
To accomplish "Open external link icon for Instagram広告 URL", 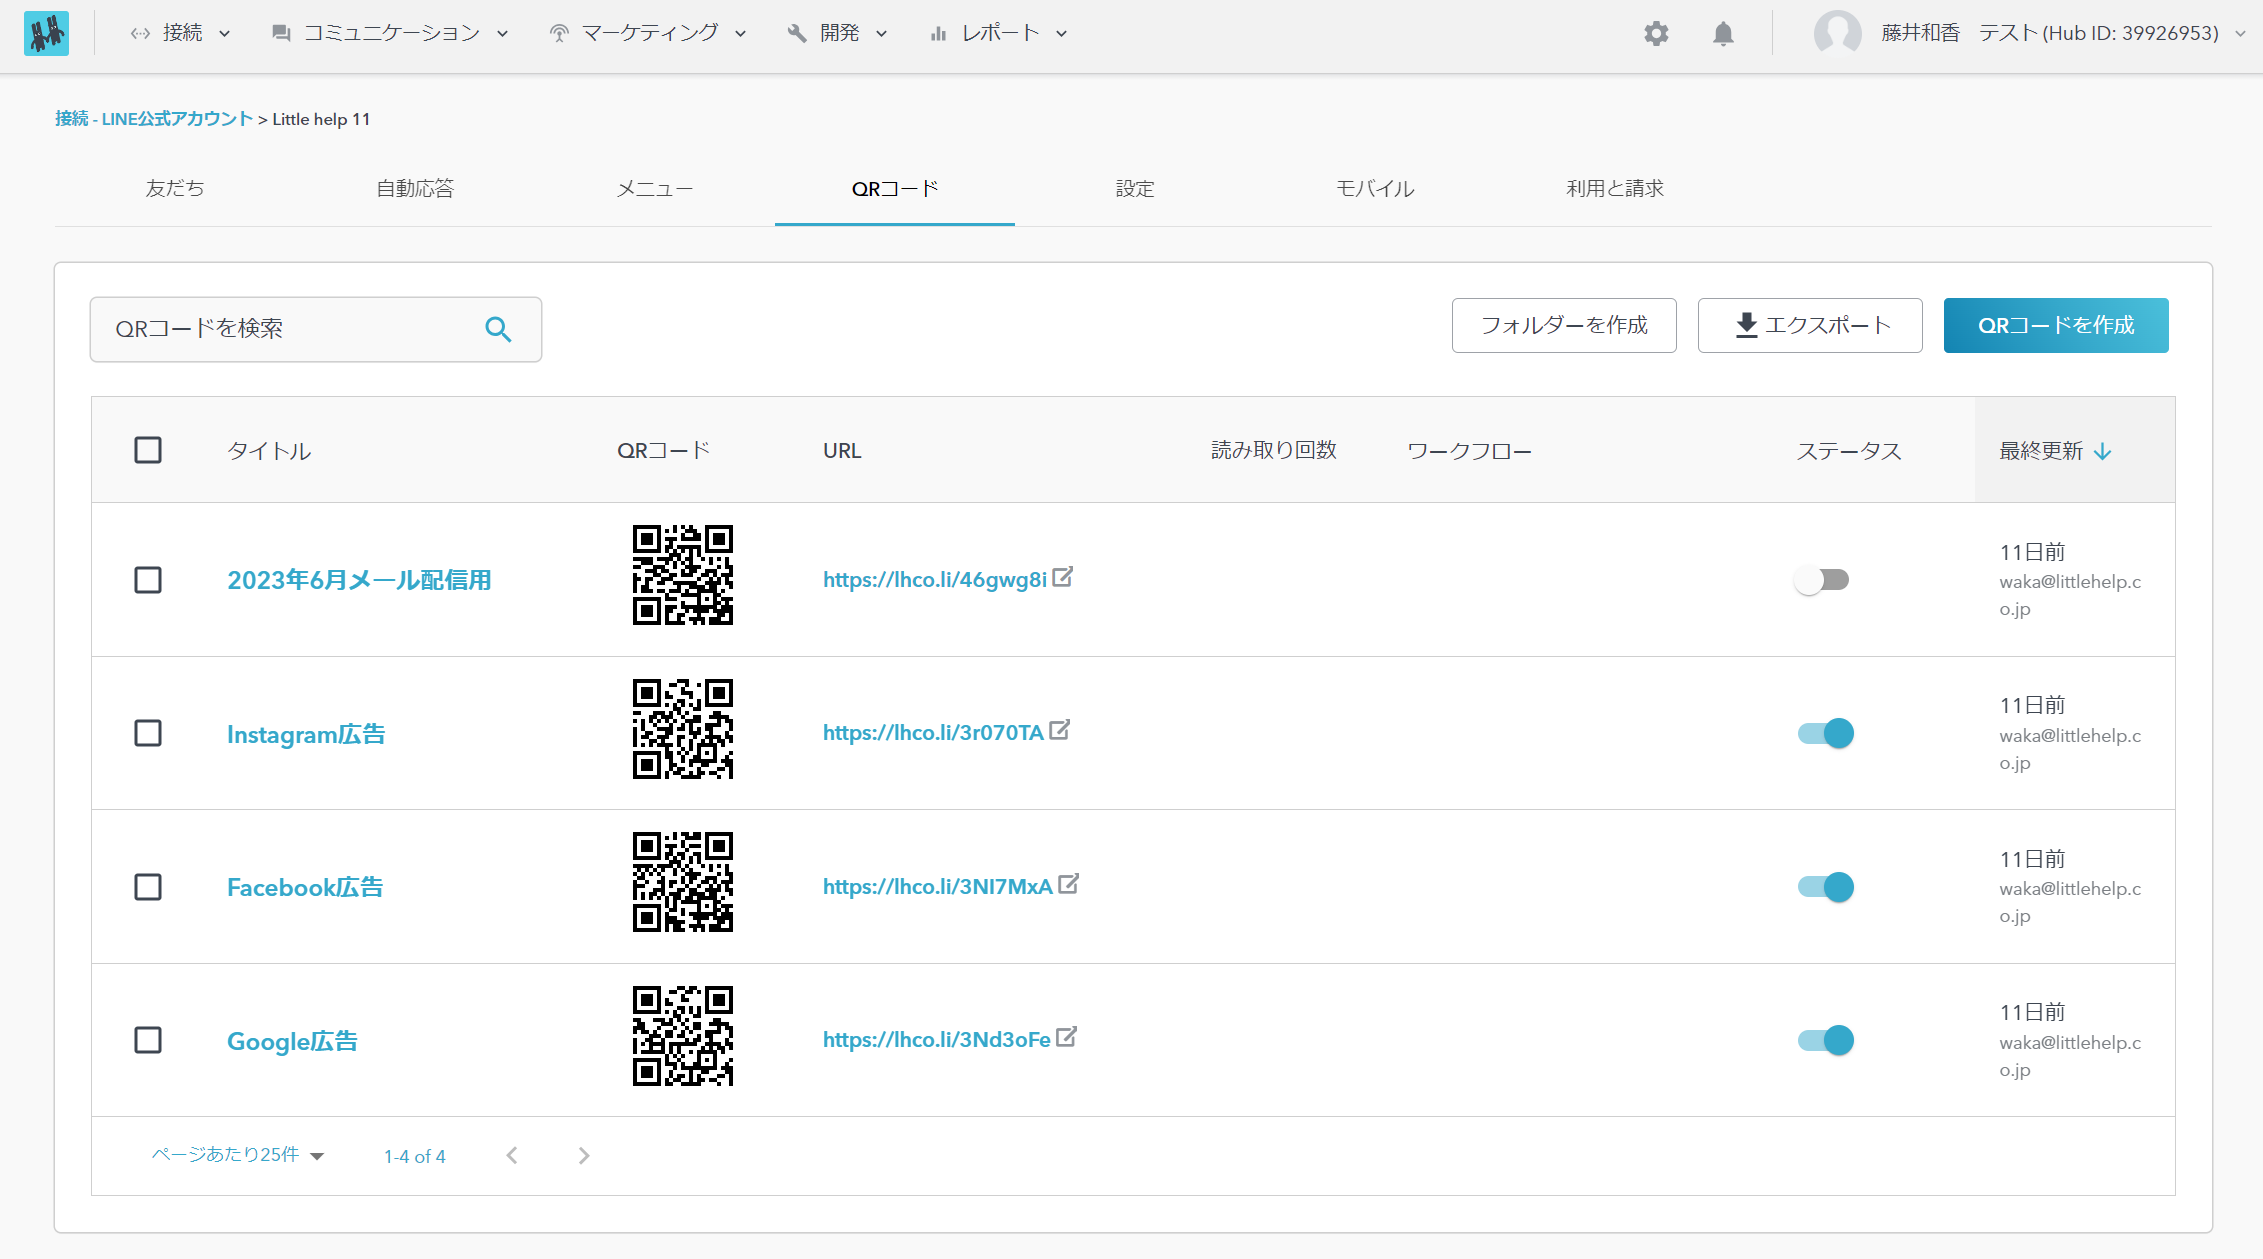I will [x=1060, y=731].
